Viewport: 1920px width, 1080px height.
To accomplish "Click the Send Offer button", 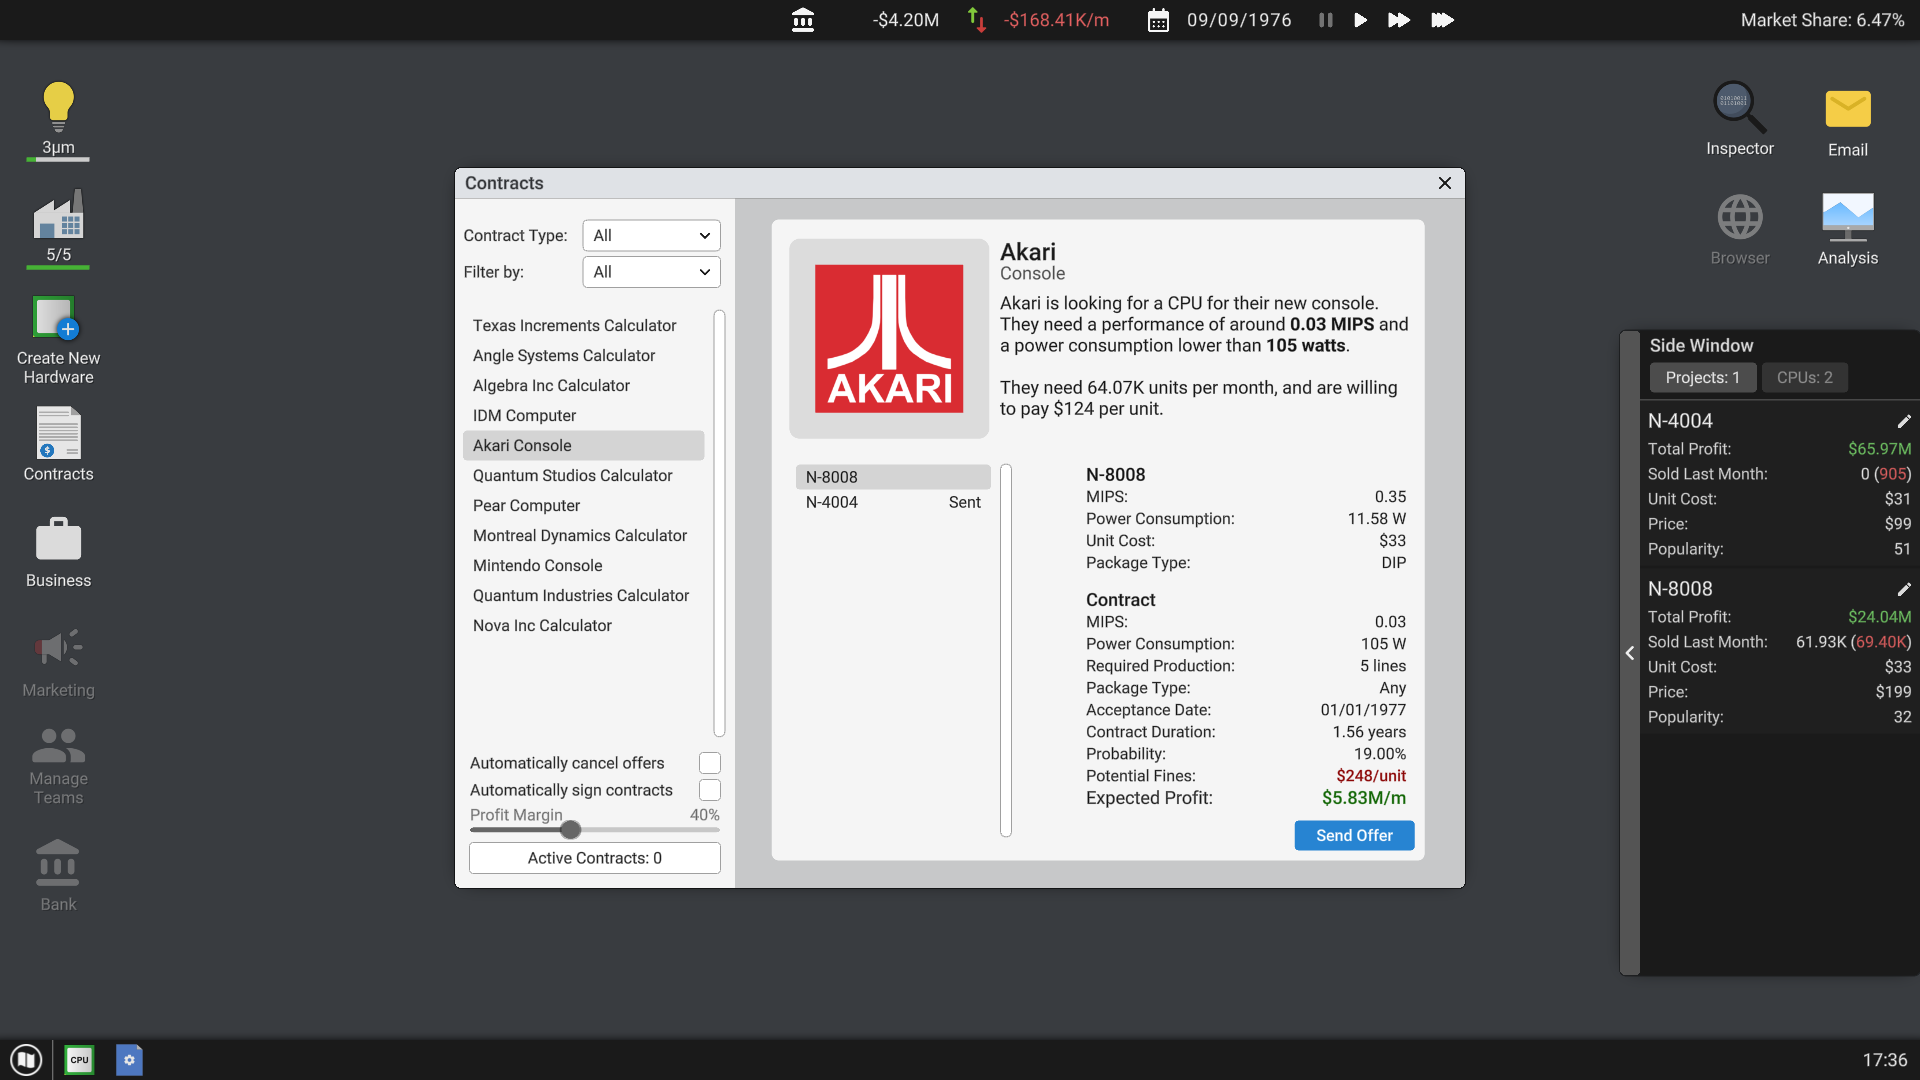I will coord(1354,836).
